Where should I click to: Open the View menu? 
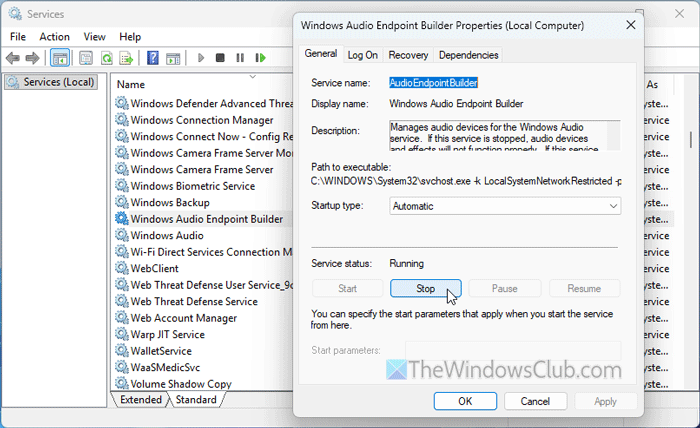[x=95, y=37]
